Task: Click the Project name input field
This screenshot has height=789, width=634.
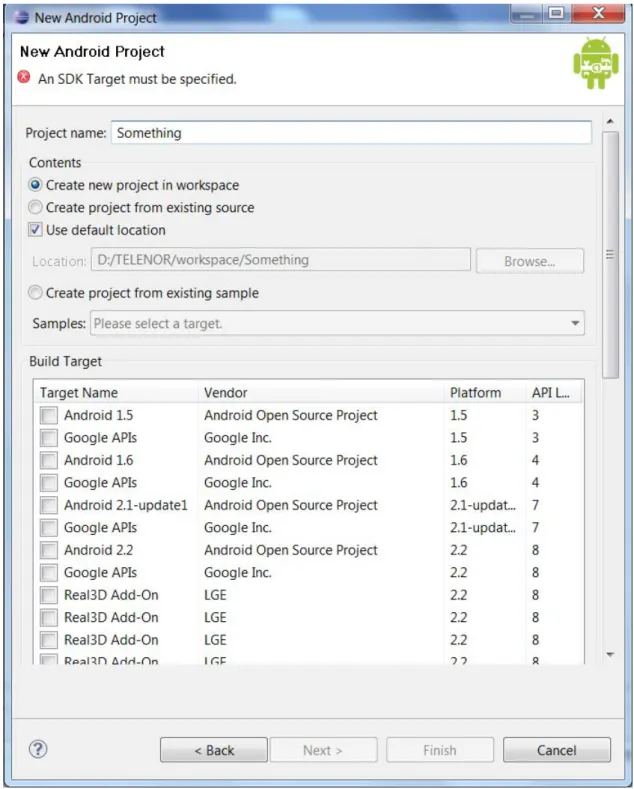Action: [351, 133]
